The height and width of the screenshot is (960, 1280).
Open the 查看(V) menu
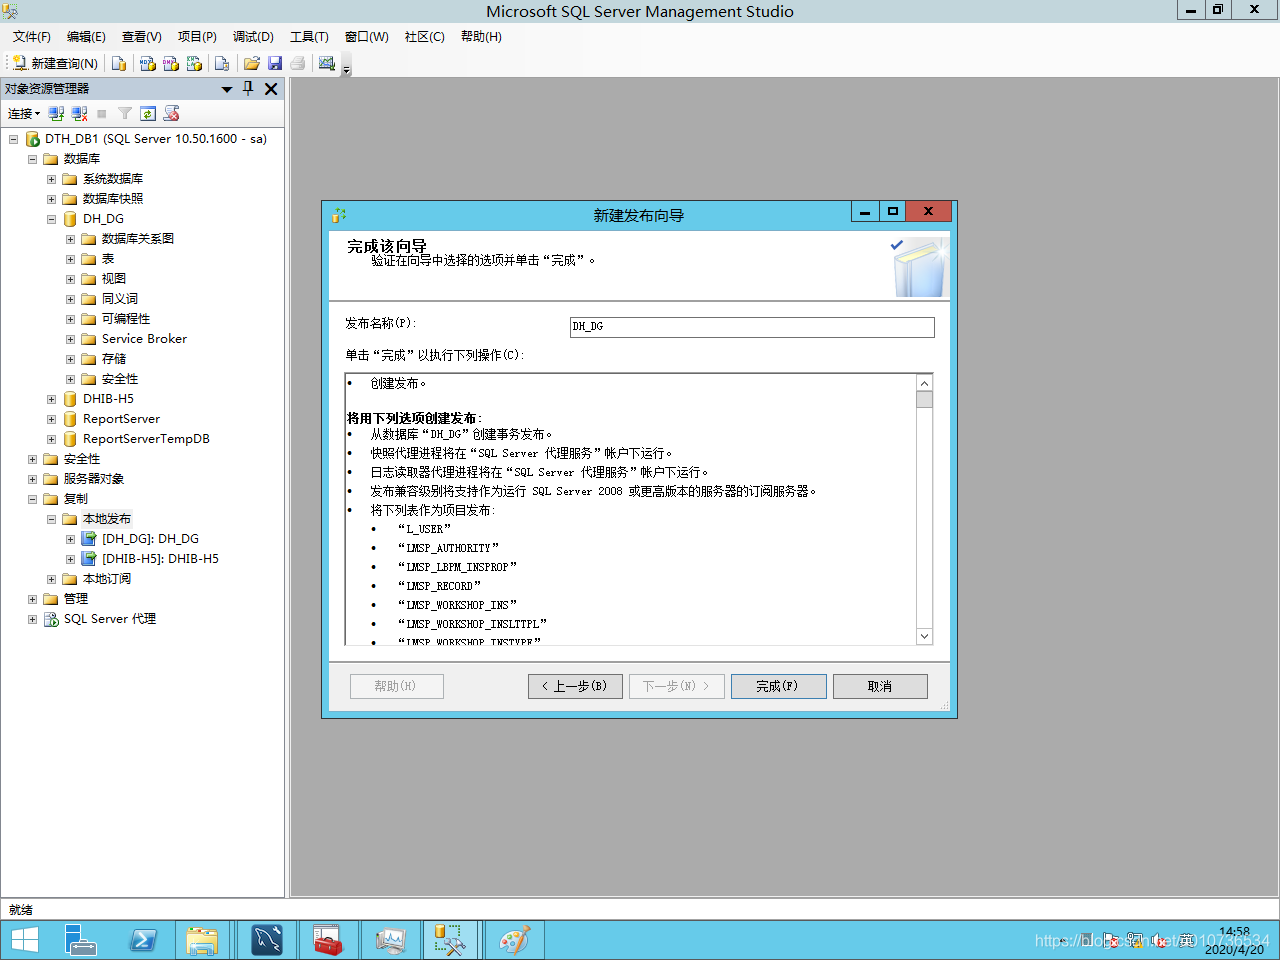(x=142, y=37)
